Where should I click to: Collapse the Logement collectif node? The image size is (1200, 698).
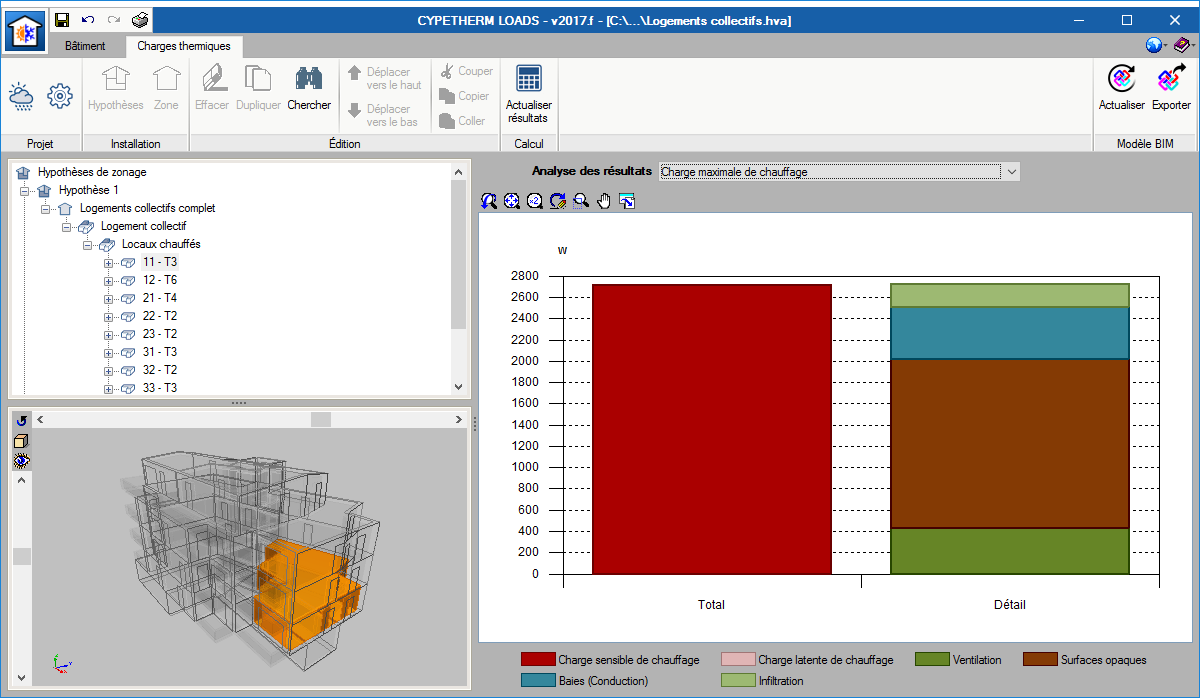point(67,226)
